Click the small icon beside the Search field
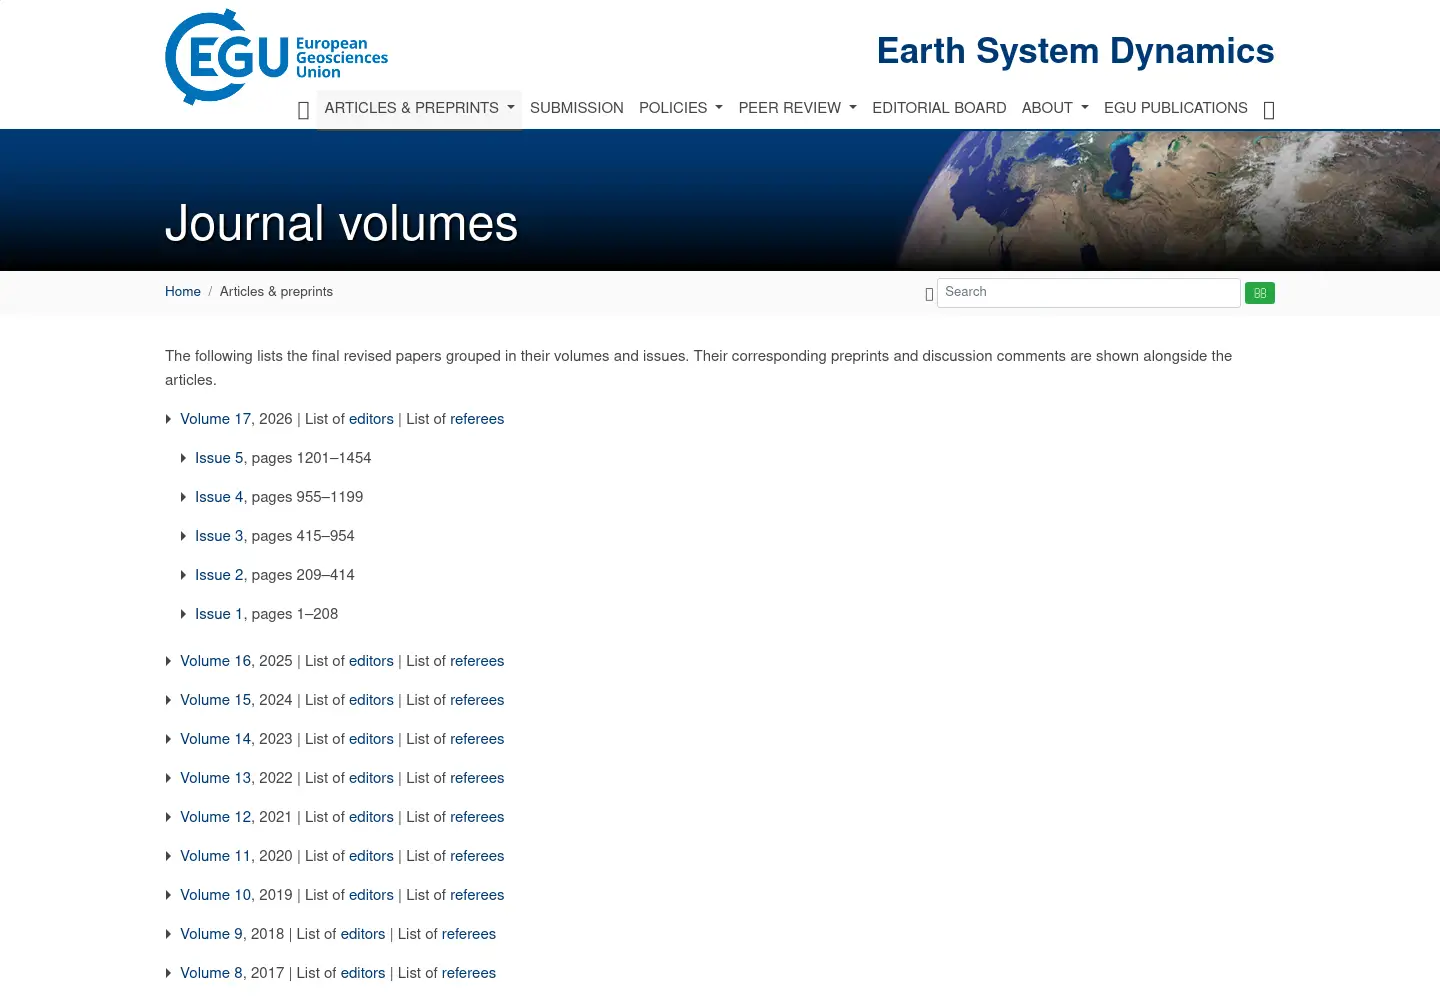Screen dimensions: 1440x1000 click(x=929, y=294)
